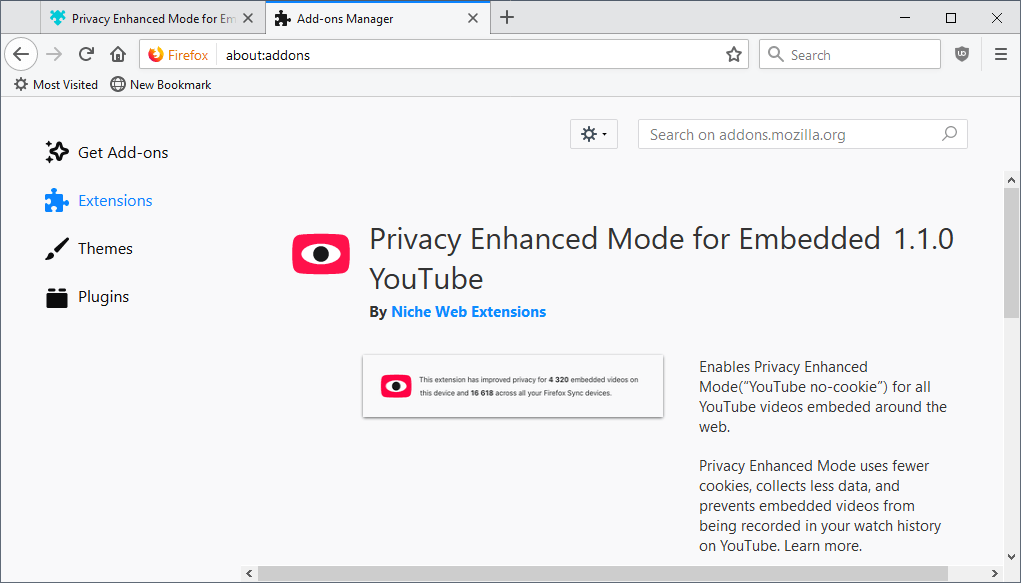Click the horizontal scrollbar thumb

603,574
